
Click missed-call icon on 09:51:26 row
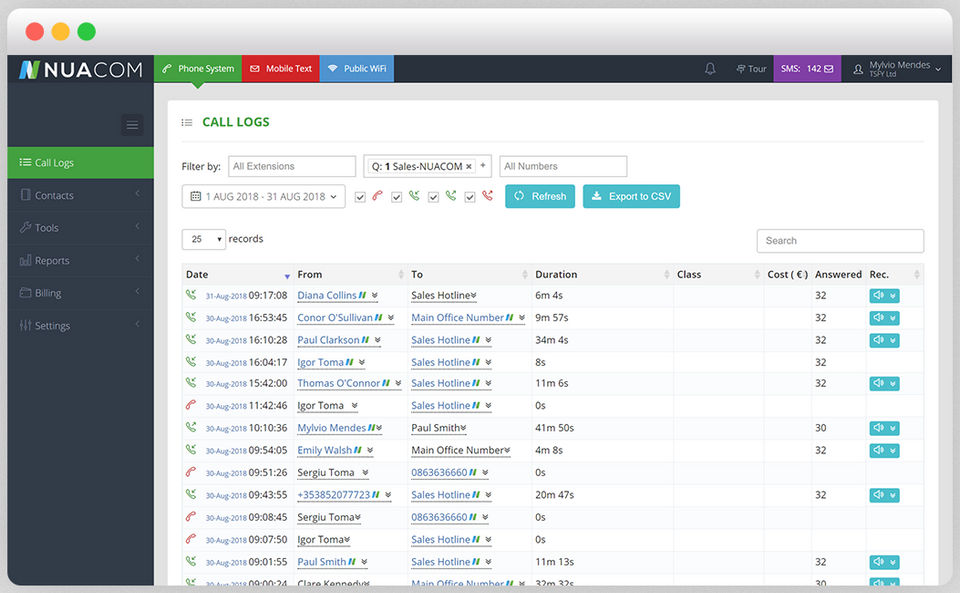click(x=191, y=472)
